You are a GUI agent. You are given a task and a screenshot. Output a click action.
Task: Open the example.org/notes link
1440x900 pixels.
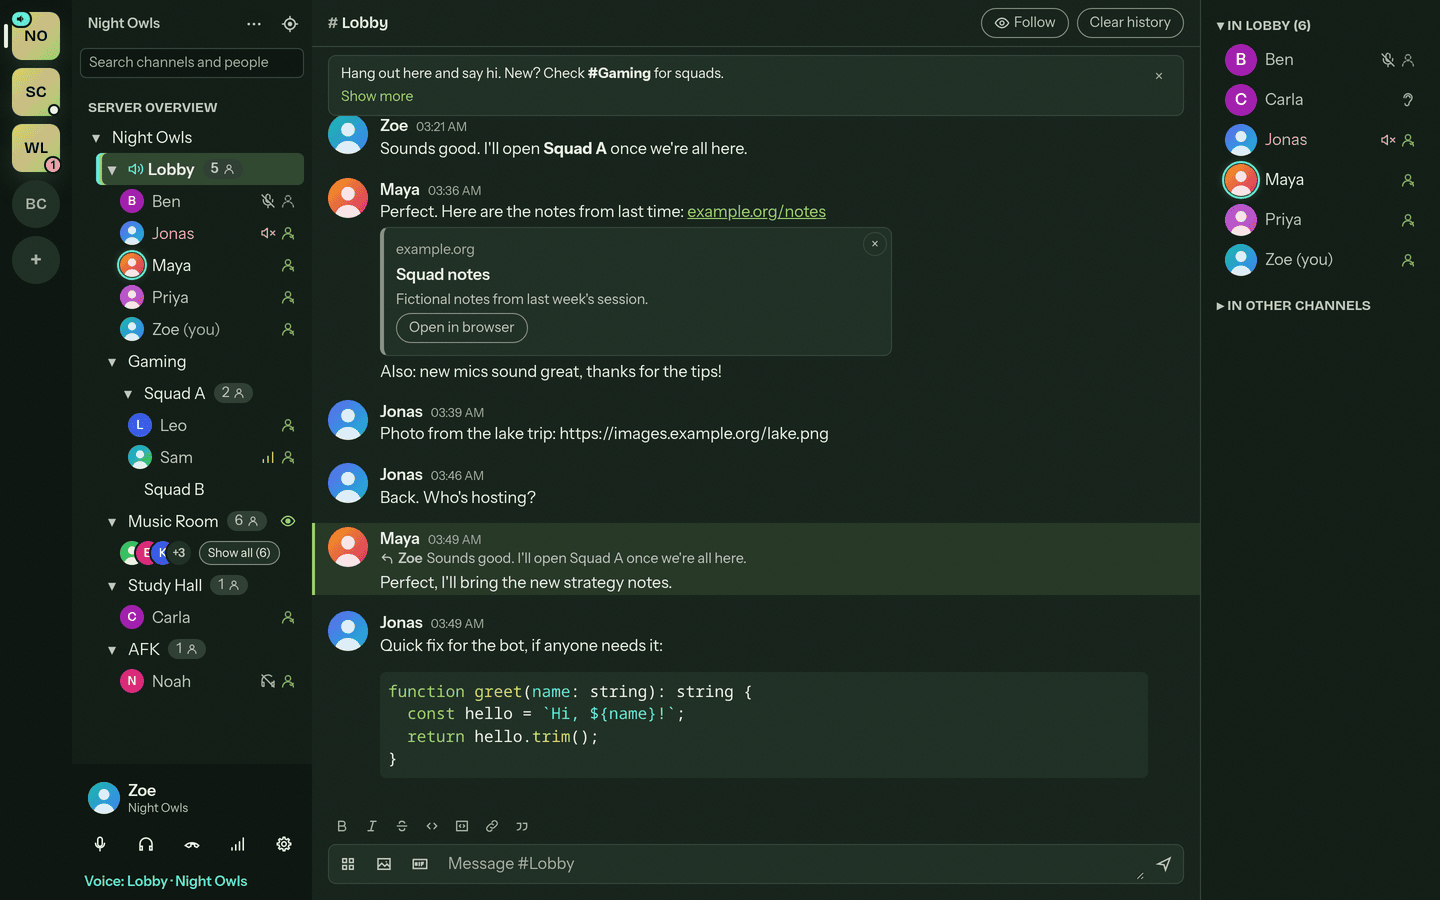[x=756, y=212]
